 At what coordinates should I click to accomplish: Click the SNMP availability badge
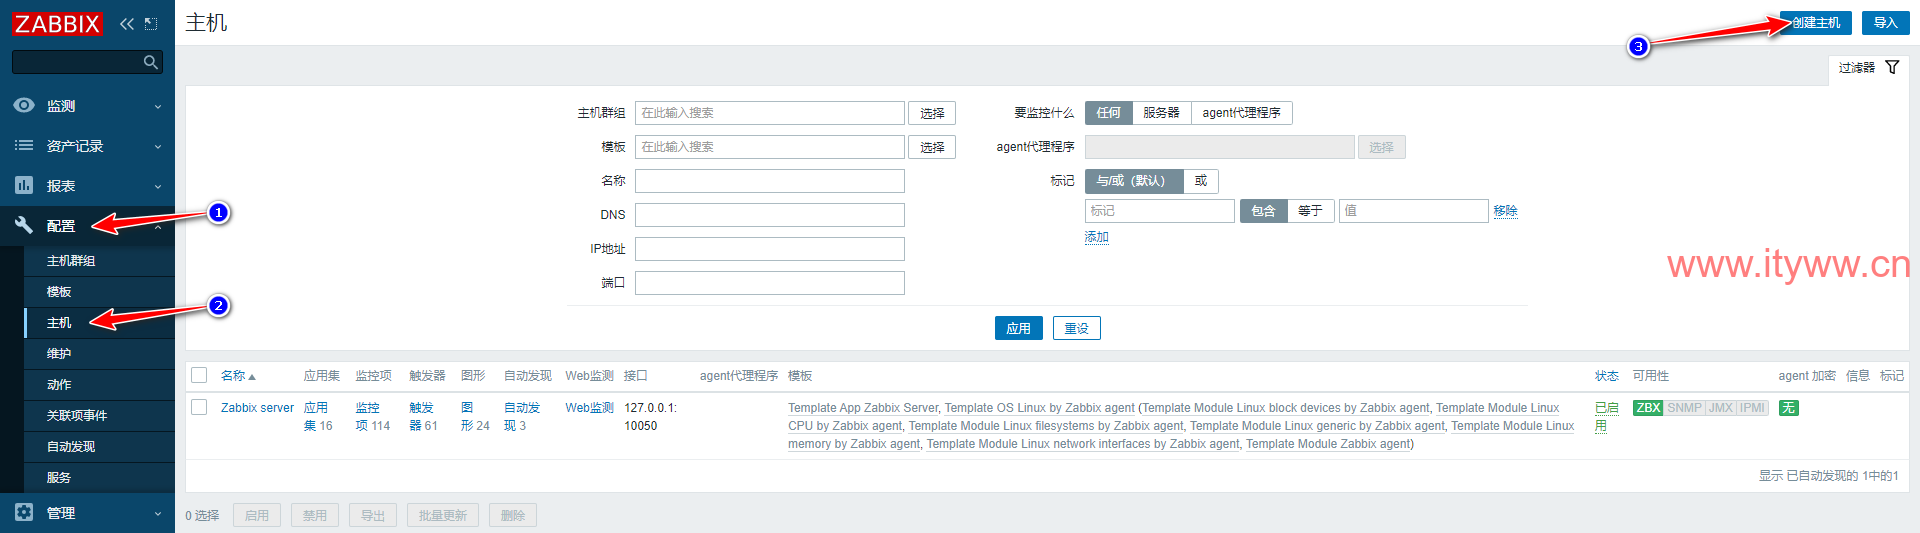click(1684, 408)
